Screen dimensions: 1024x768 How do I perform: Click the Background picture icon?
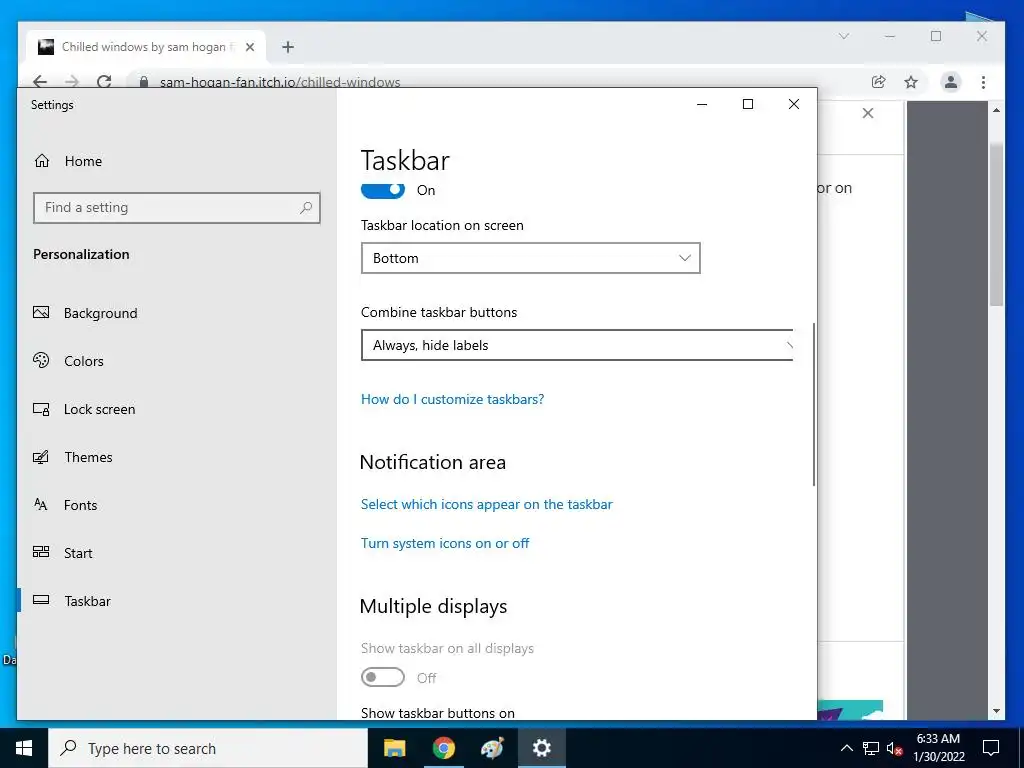(x=41, y=312)
